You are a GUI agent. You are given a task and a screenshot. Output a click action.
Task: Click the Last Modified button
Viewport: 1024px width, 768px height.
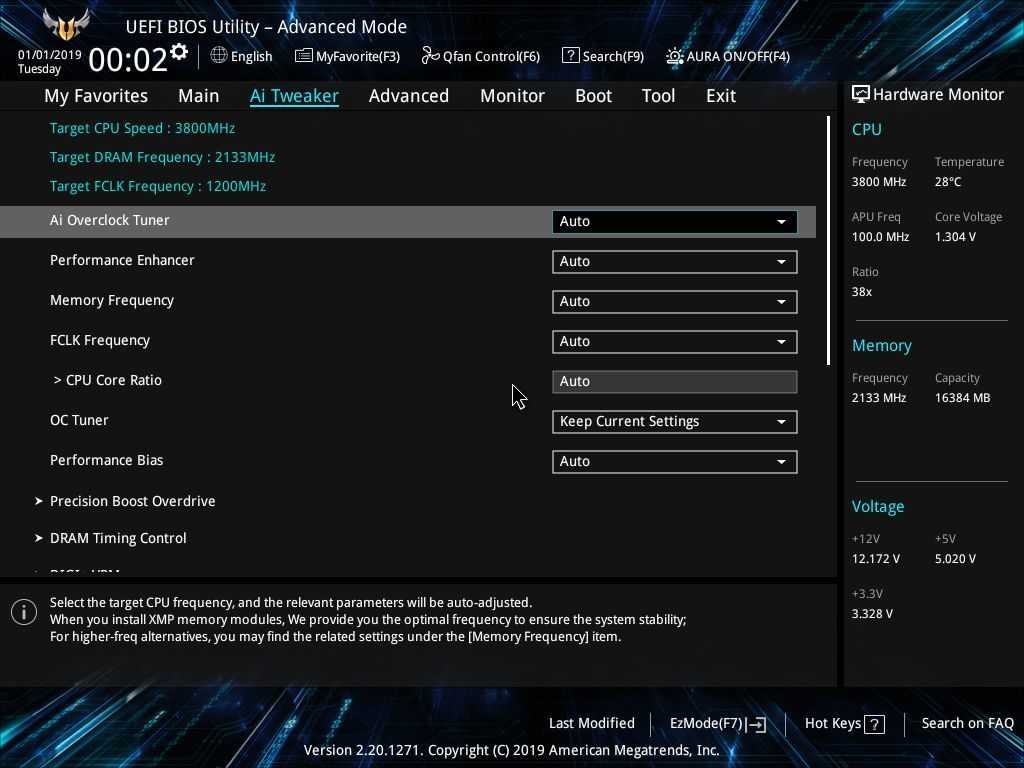pyautogui.click(x=591, y=723)
